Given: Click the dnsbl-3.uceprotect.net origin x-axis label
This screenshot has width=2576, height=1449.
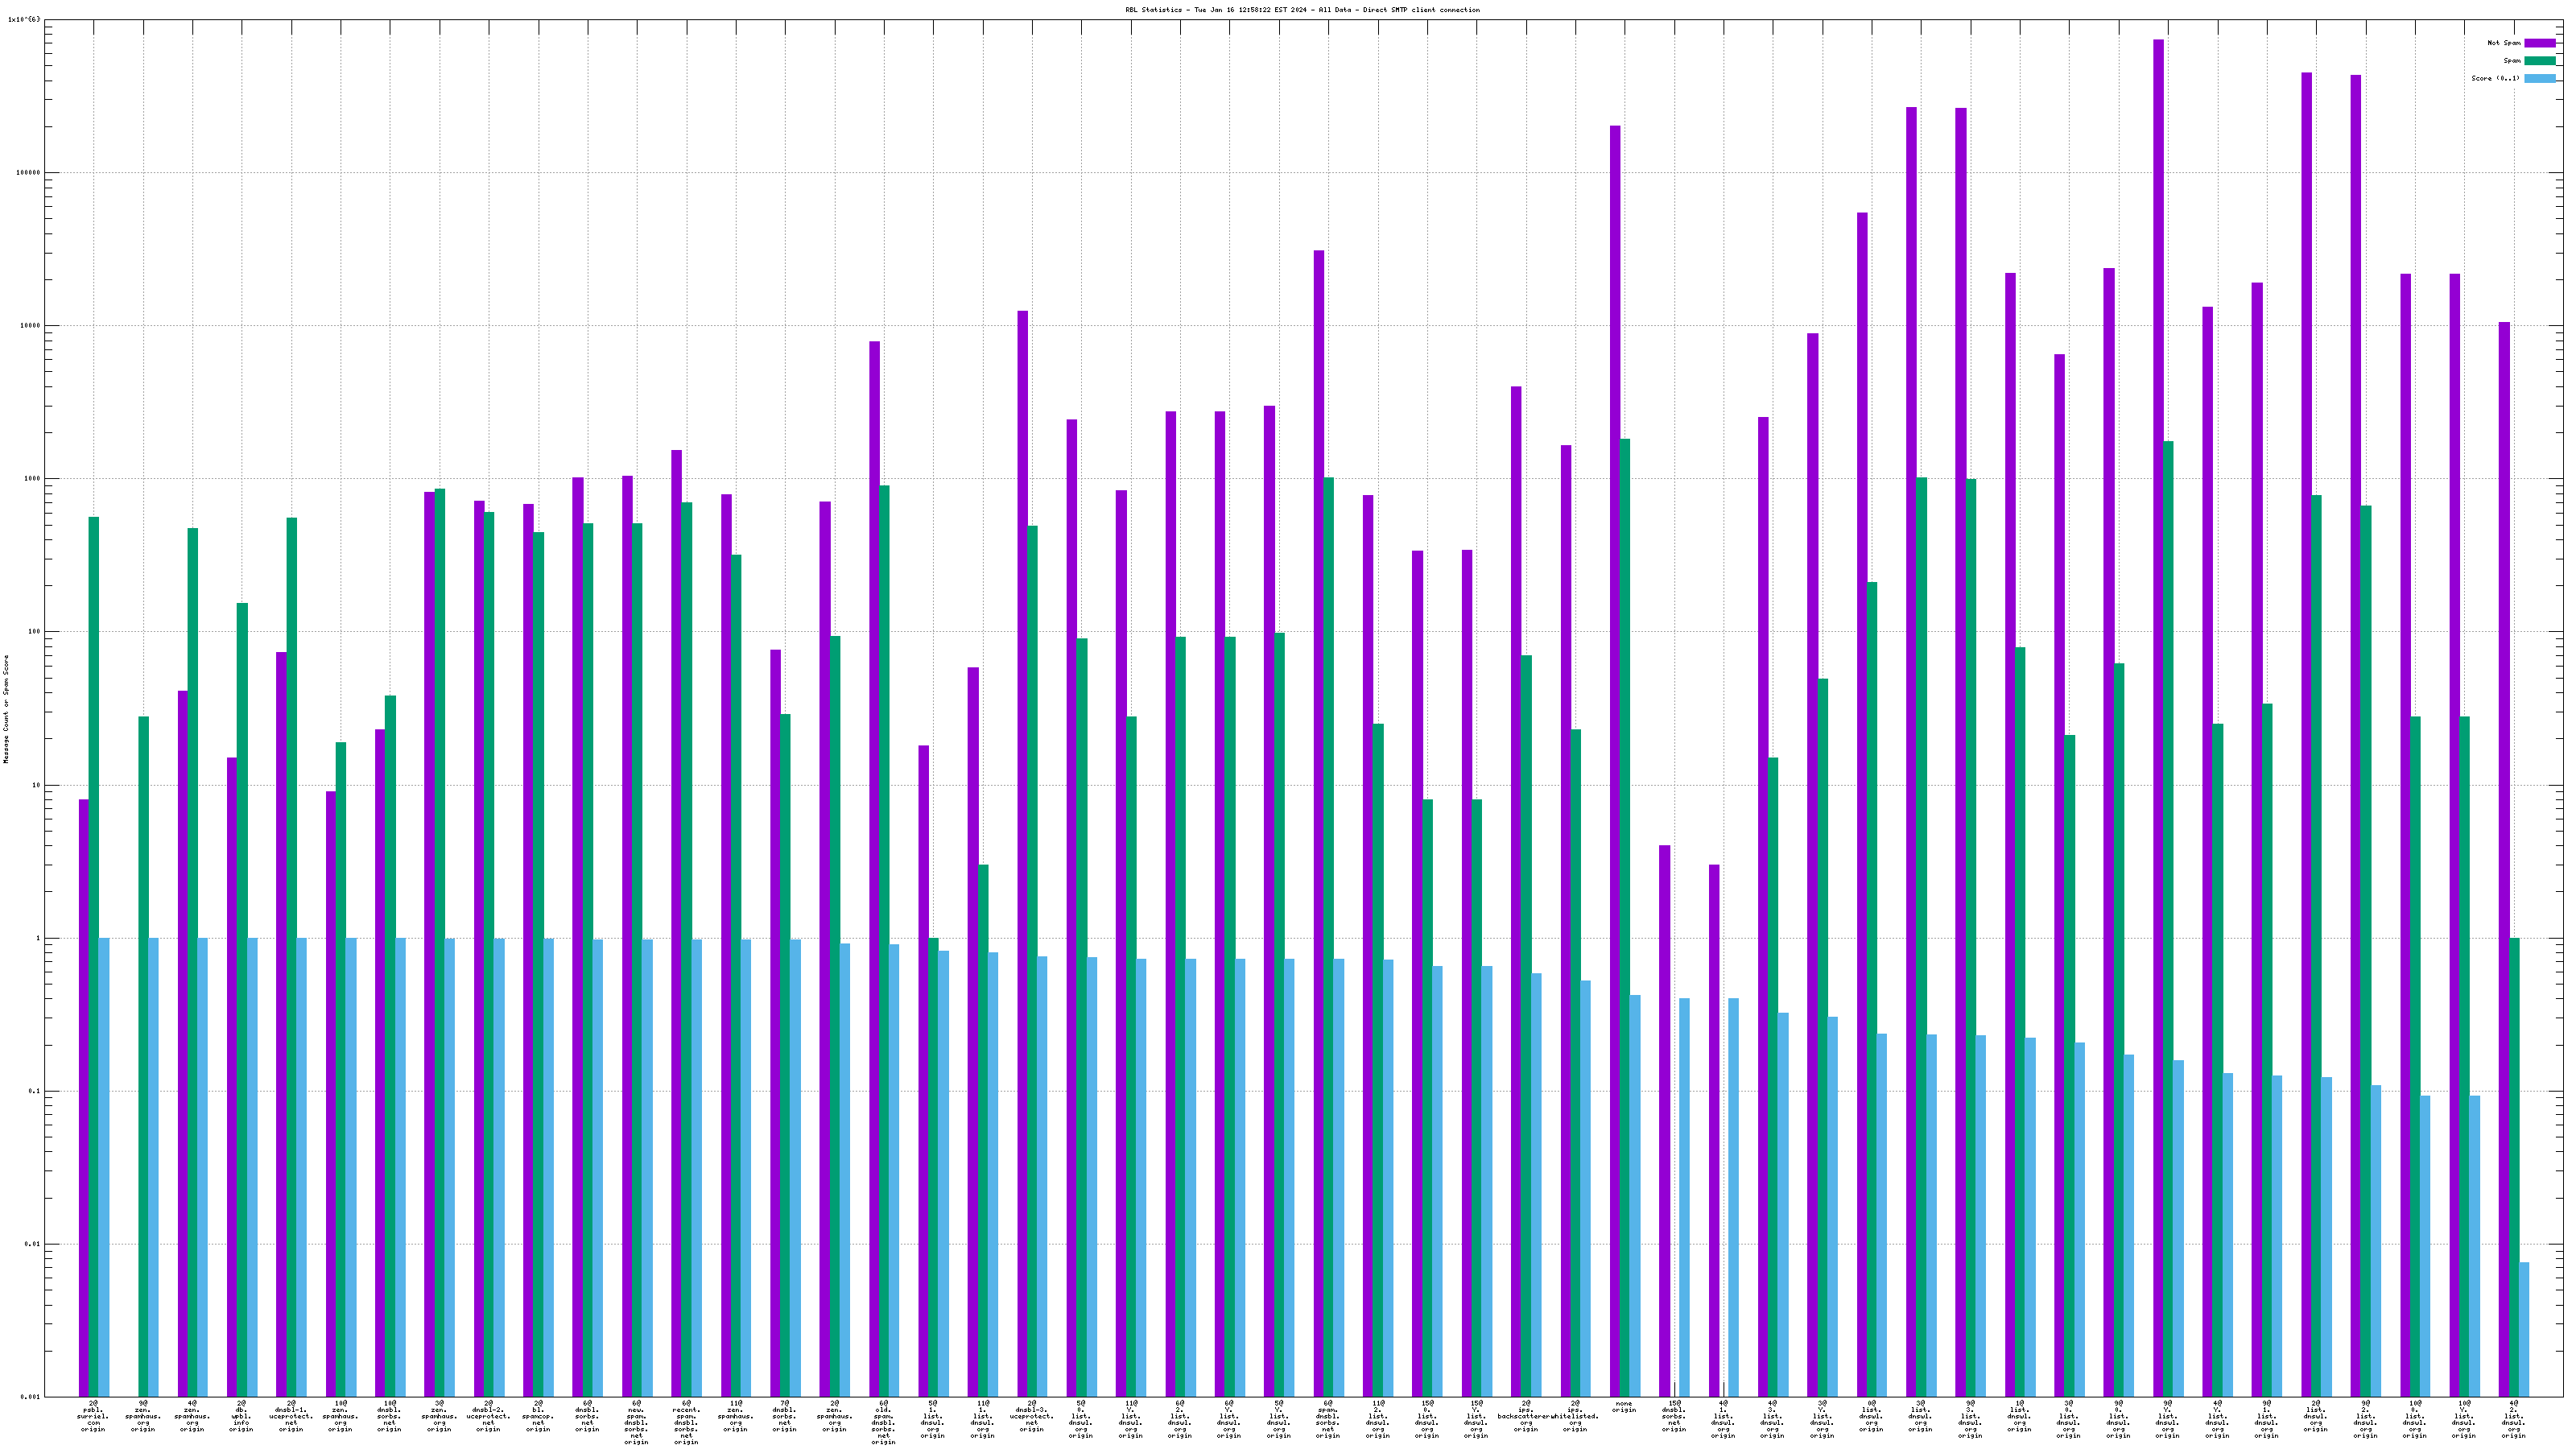Looking at the screenshot, I should click(x=1031, y=1417).
